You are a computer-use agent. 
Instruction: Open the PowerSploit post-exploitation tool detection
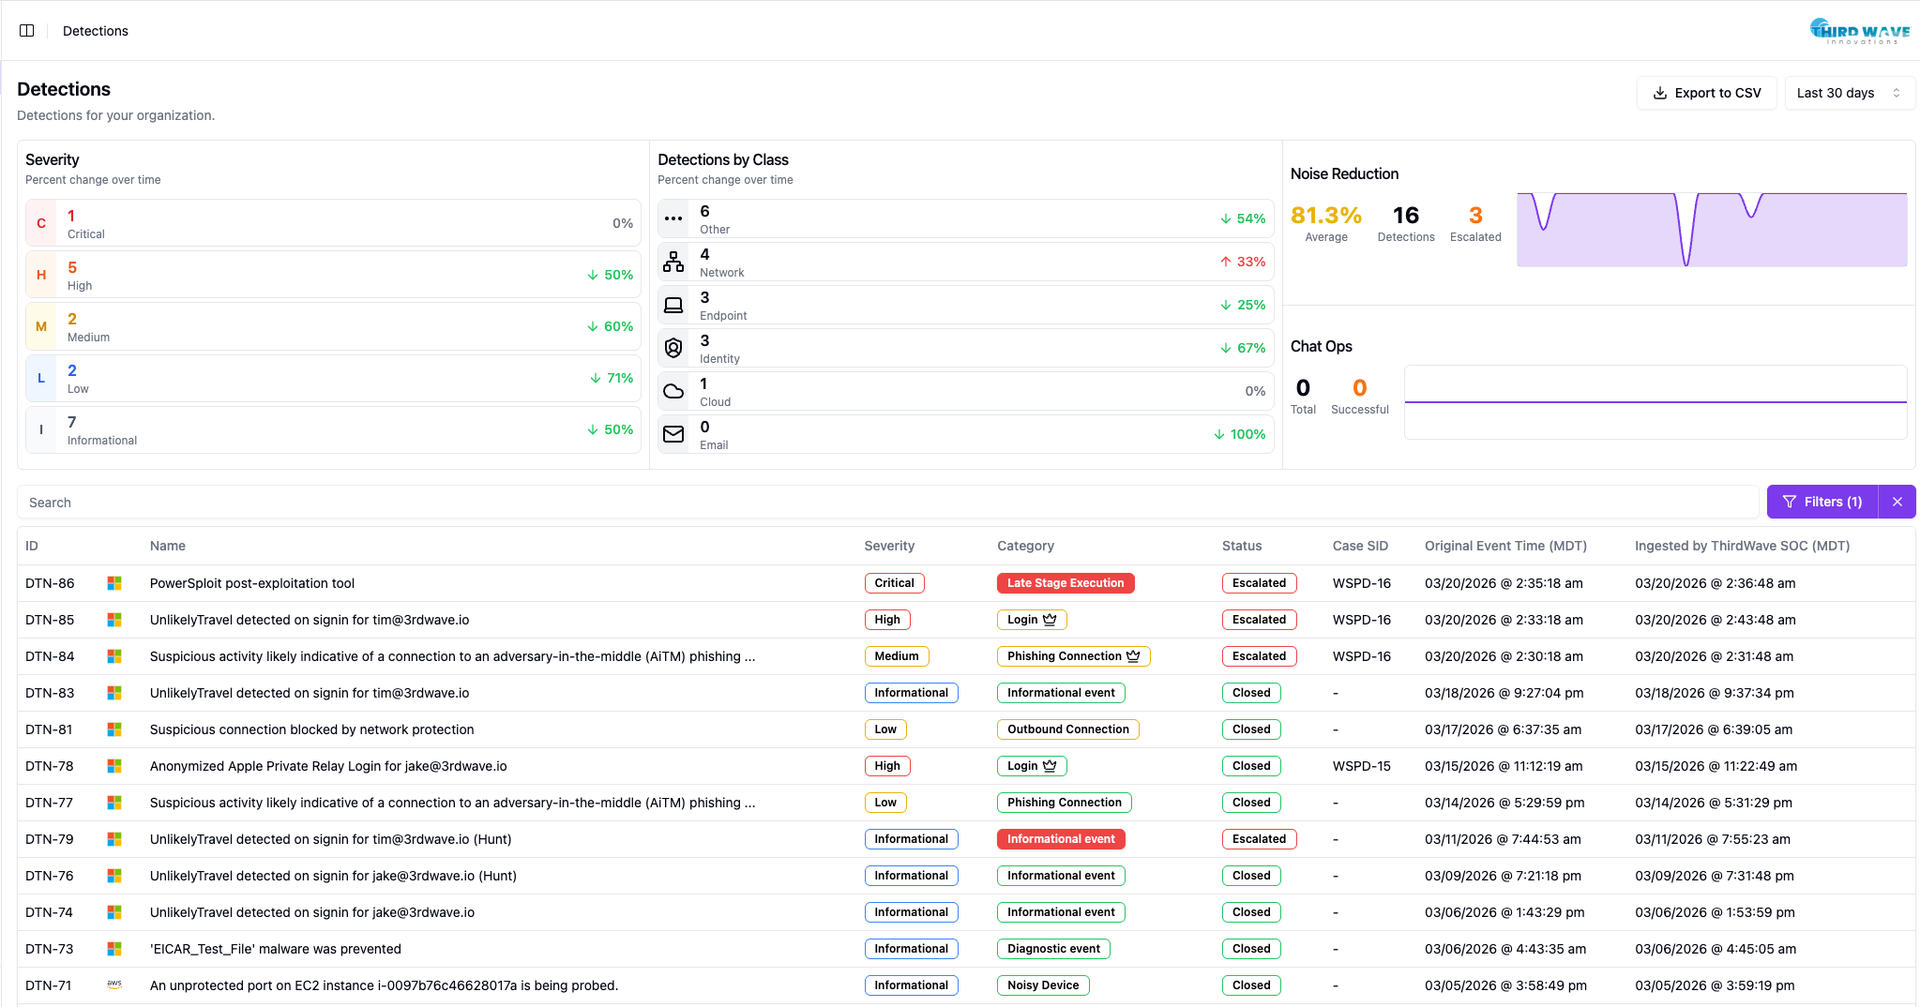tap(252, 583)
